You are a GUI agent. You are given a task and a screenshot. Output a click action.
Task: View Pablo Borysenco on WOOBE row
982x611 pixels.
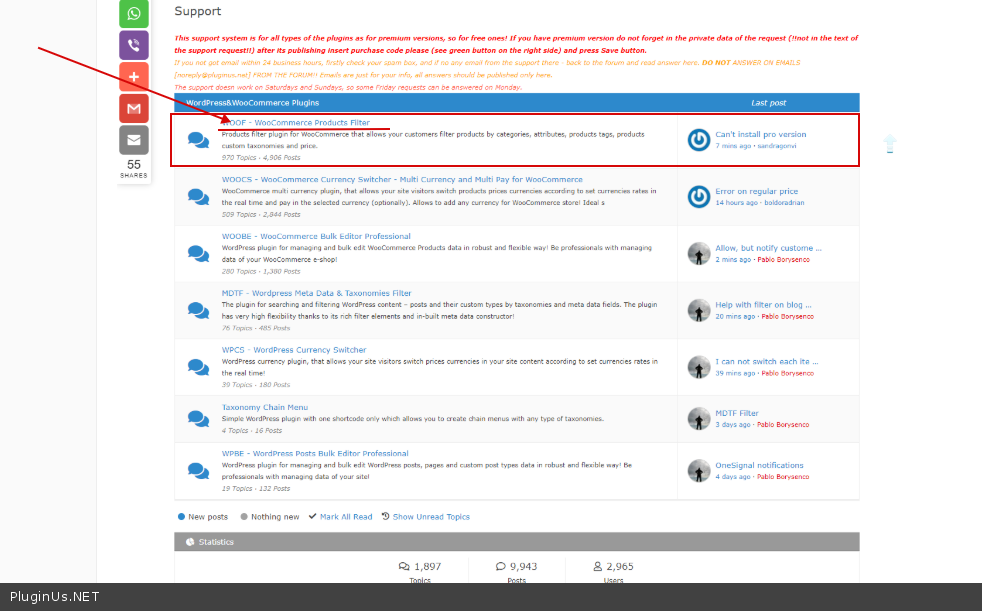pos(783,260)
